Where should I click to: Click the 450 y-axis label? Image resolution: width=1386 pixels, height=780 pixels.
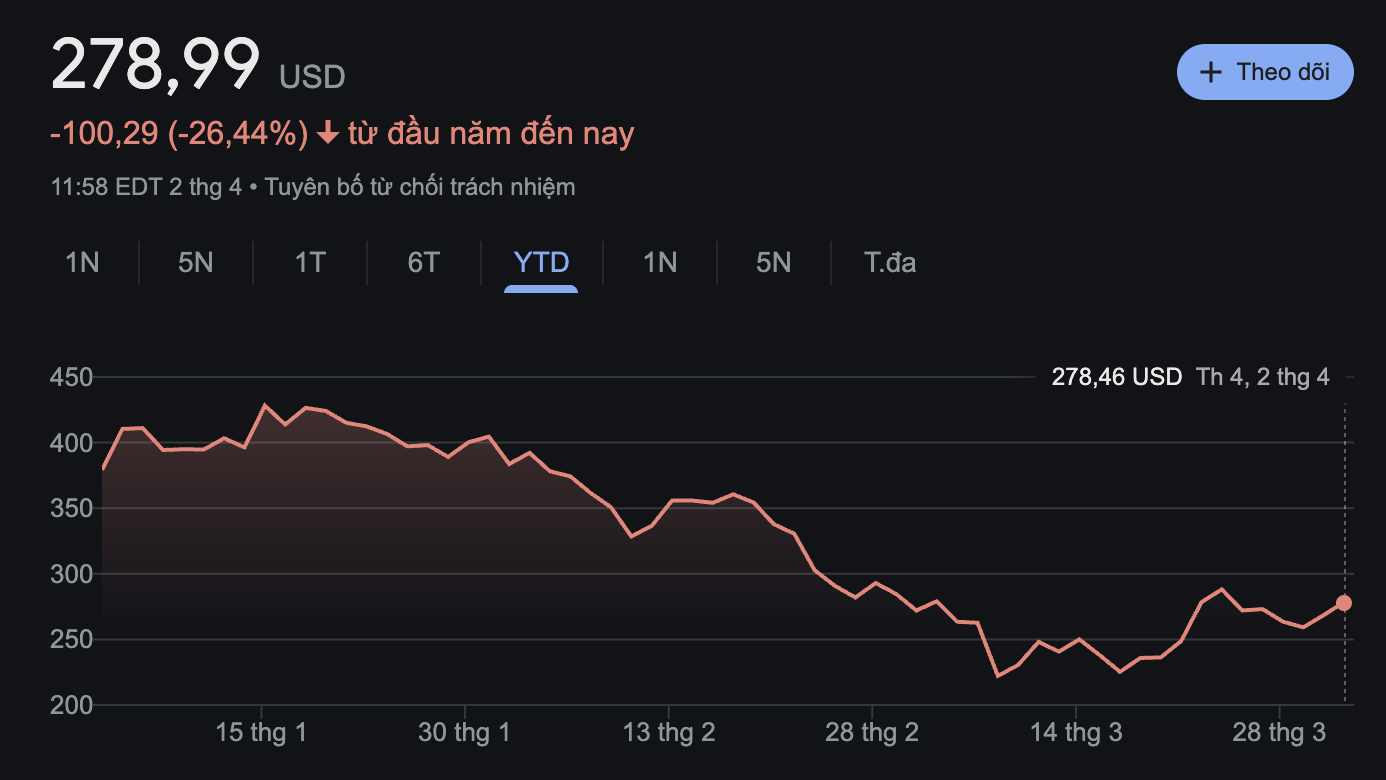tap(71, 378)
